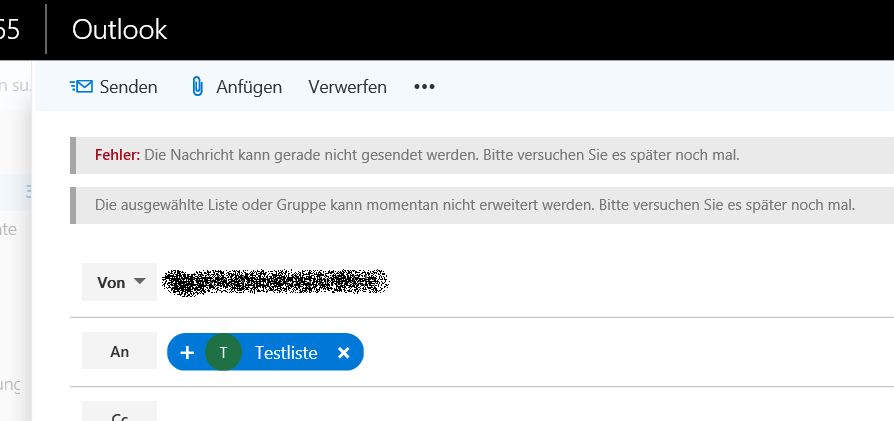Click the Anfügen label text
Screen dimensions: 894x421
[x=249, y=87]
